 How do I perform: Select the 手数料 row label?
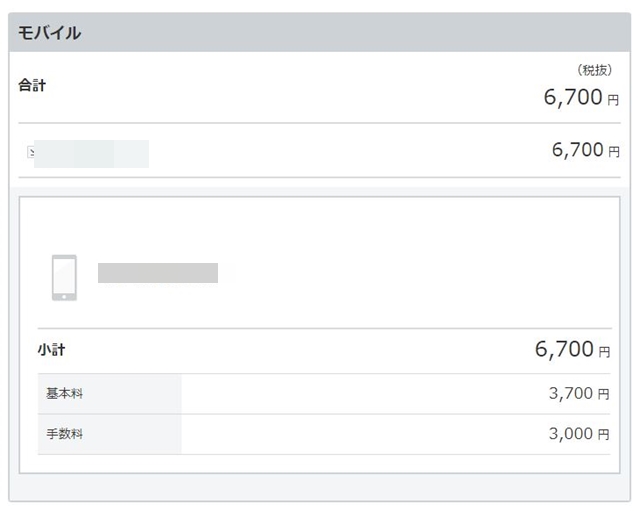pos(64,434)
